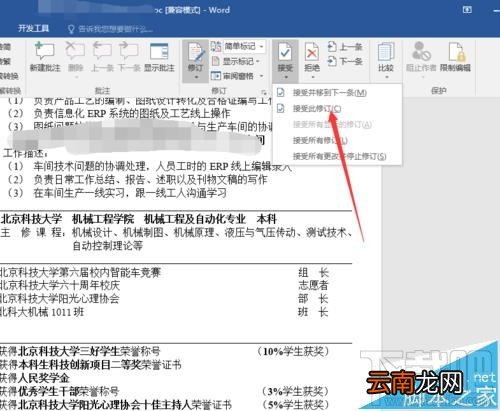Click the lightbulb Tell Me icon
This screenshot has width=500, height=411.
(71, 29)
